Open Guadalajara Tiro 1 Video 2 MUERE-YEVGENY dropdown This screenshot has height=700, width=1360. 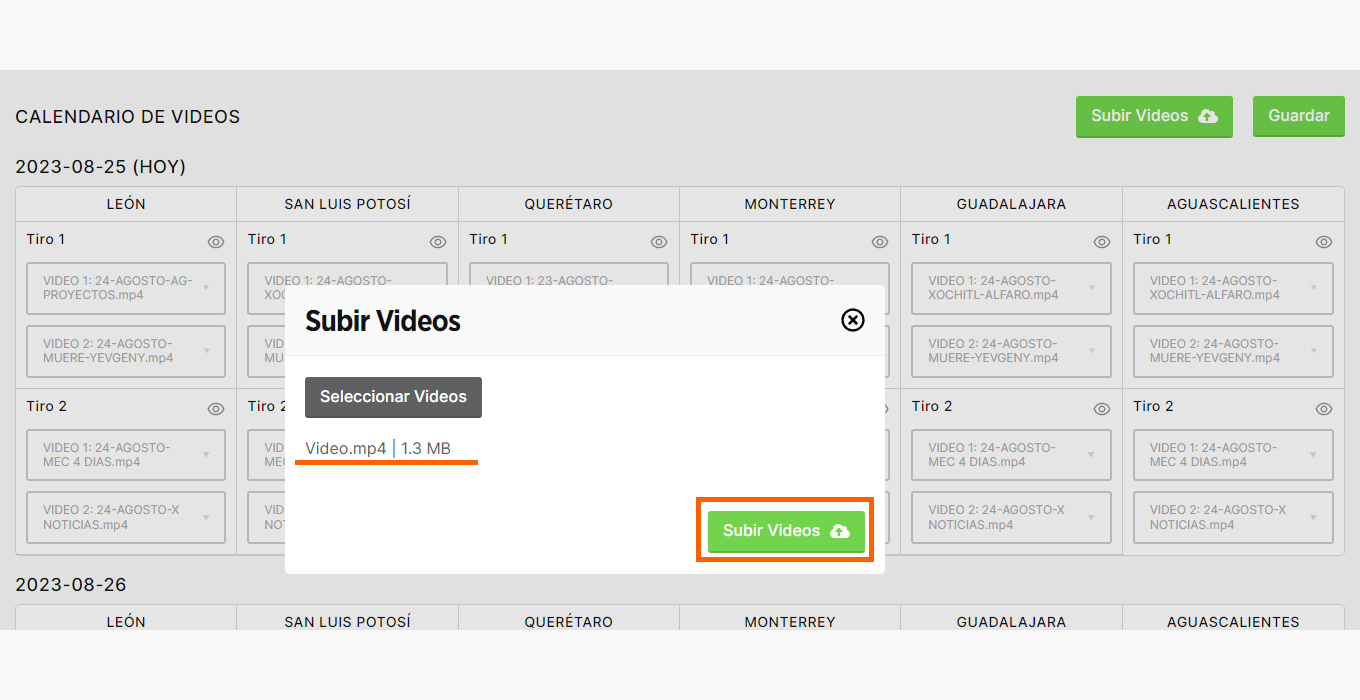pos(1012,351)
